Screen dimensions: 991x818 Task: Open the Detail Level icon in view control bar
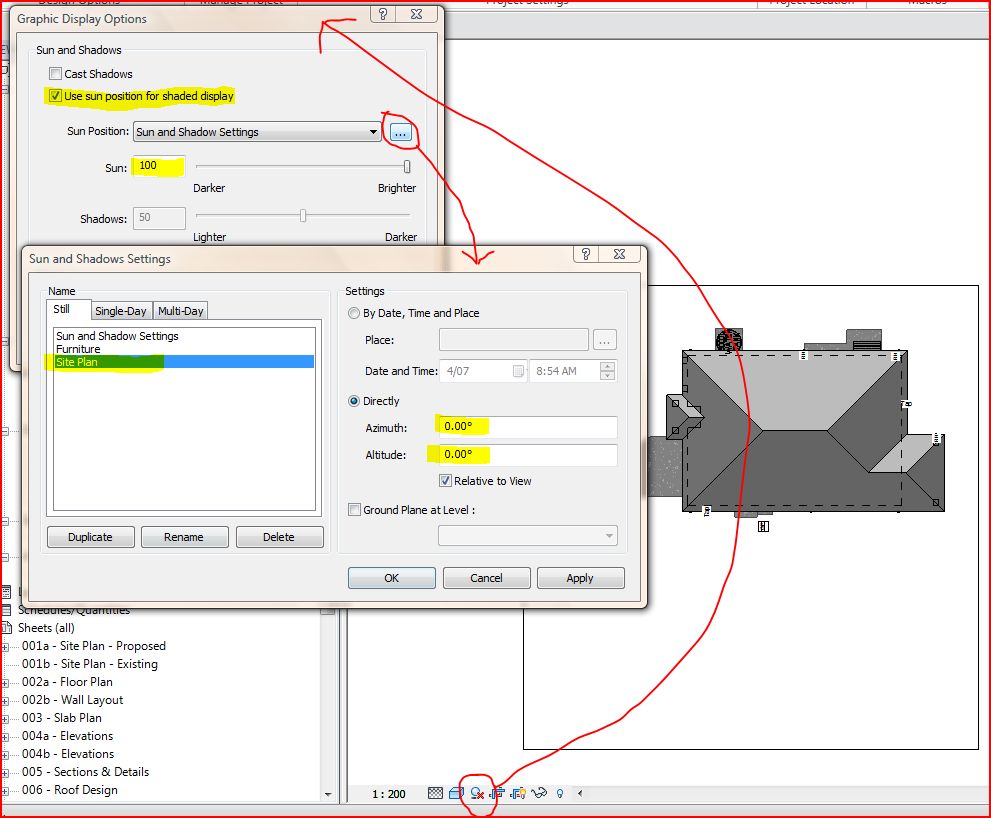coord(435,793)
